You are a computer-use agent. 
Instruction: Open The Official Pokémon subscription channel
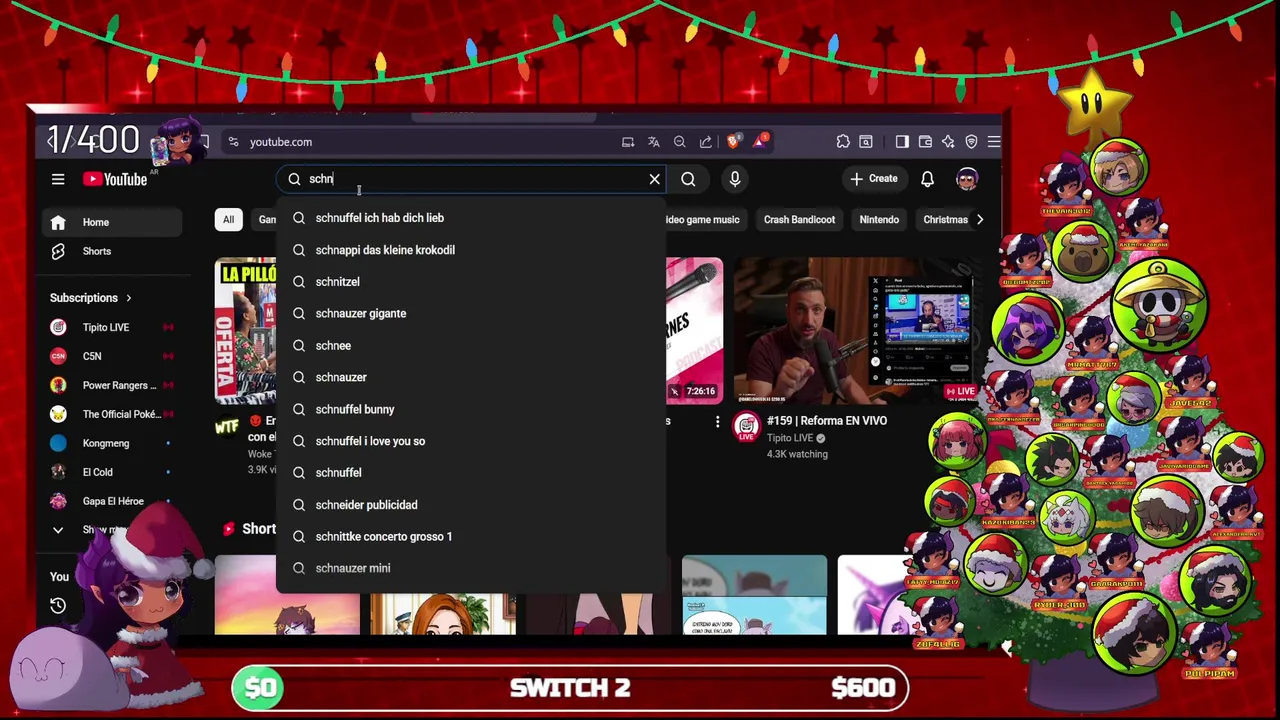pos(112,414)
